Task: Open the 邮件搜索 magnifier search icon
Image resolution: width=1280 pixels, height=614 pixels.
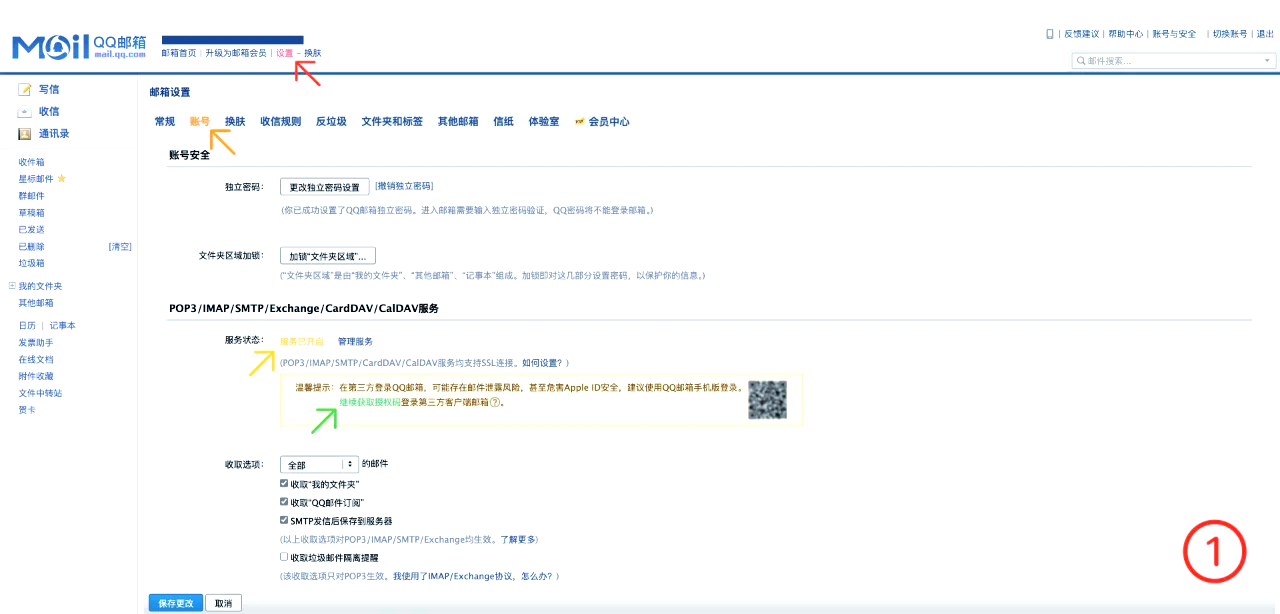Action: pos(1083,60)
